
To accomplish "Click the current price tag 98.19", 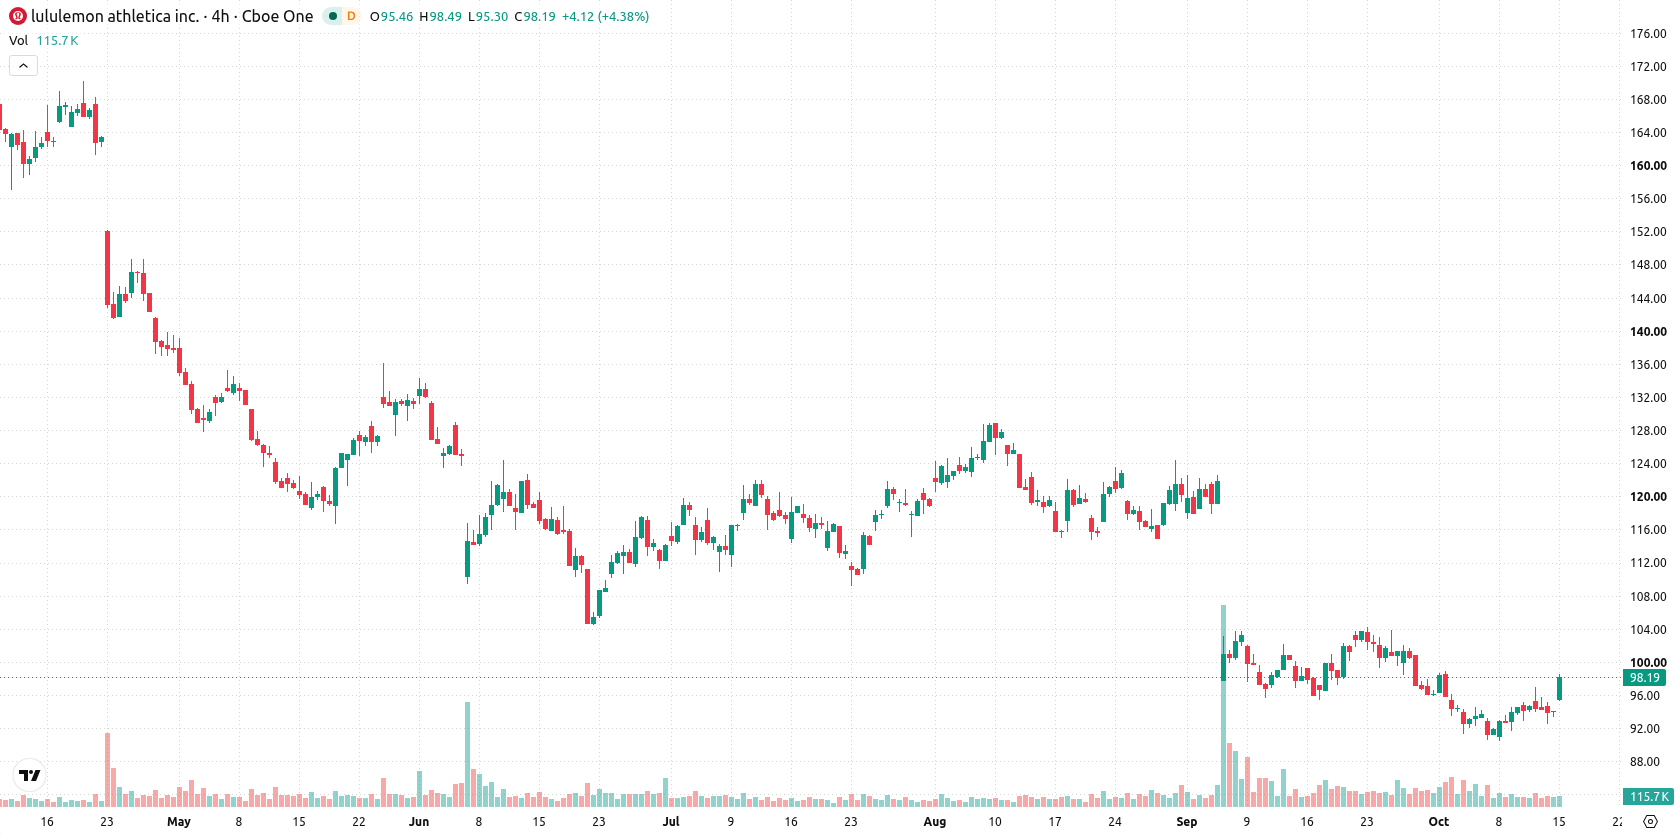I will [x=1645, y=678].
